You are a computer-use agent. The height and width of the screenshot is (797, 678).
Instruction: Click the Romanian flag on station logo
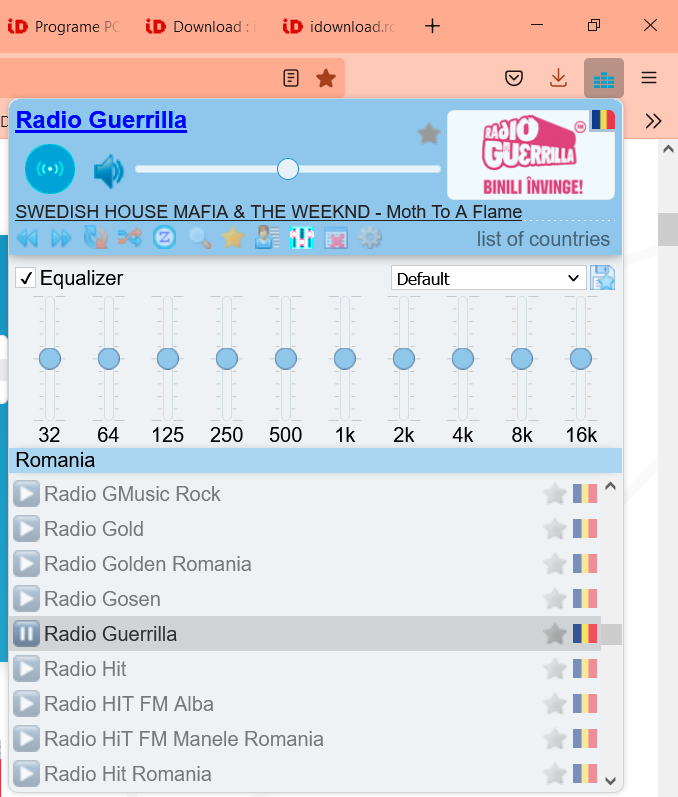coord(603,120)
